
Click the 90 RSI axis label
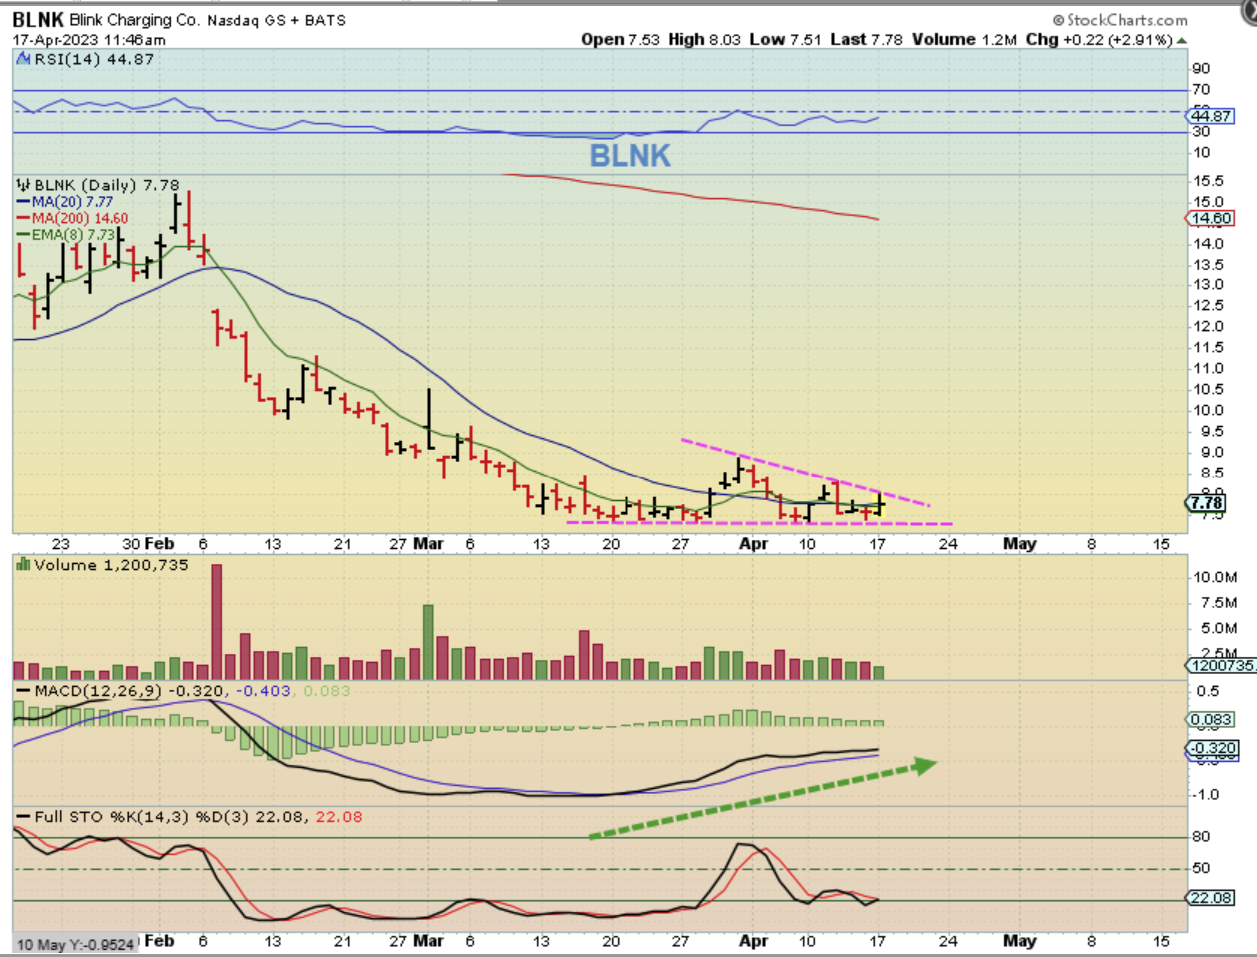[1201, 68]
